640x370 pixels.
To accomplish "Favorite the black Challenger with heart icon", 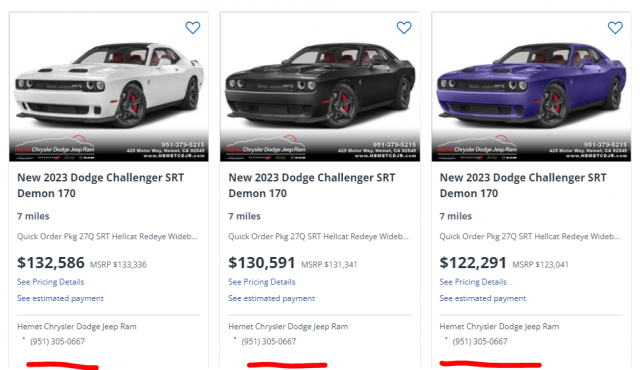I will click(x=404, y=28).
